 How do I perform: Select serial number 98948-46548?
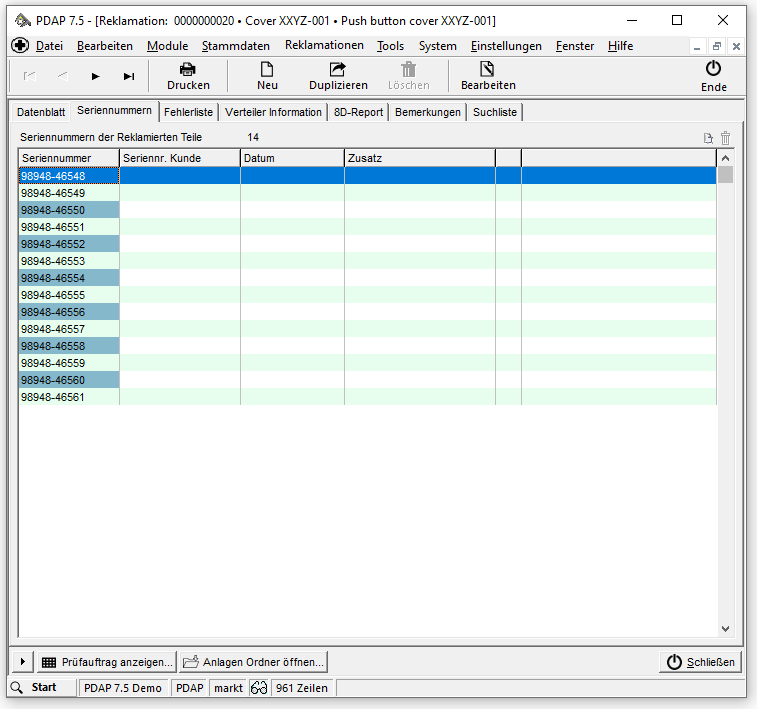click(x=69, y=176)
